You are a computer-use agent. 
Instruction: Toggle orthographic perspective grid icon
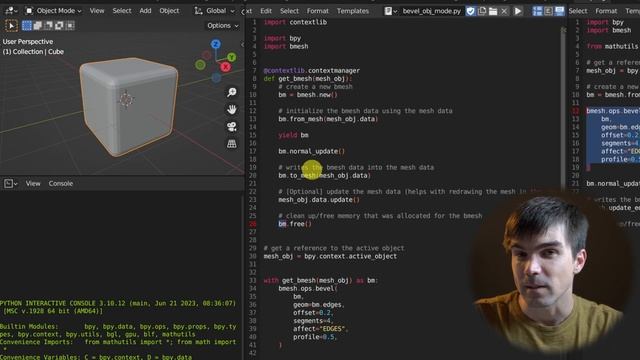point(232,144)
